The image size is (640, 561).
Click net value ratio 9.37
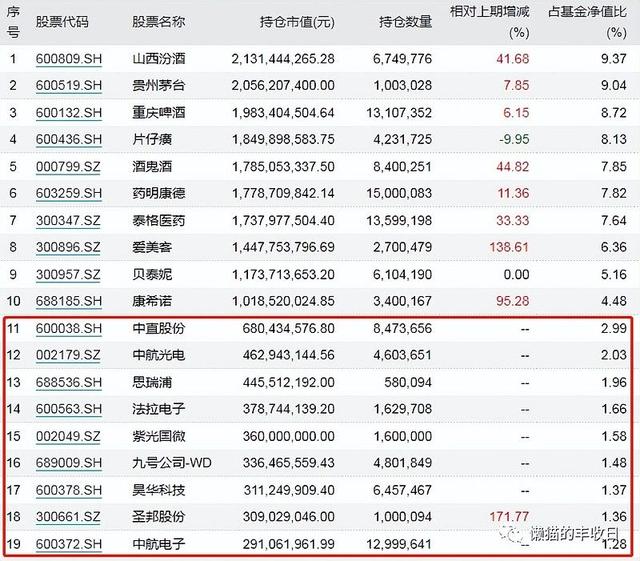click(613, 59)
